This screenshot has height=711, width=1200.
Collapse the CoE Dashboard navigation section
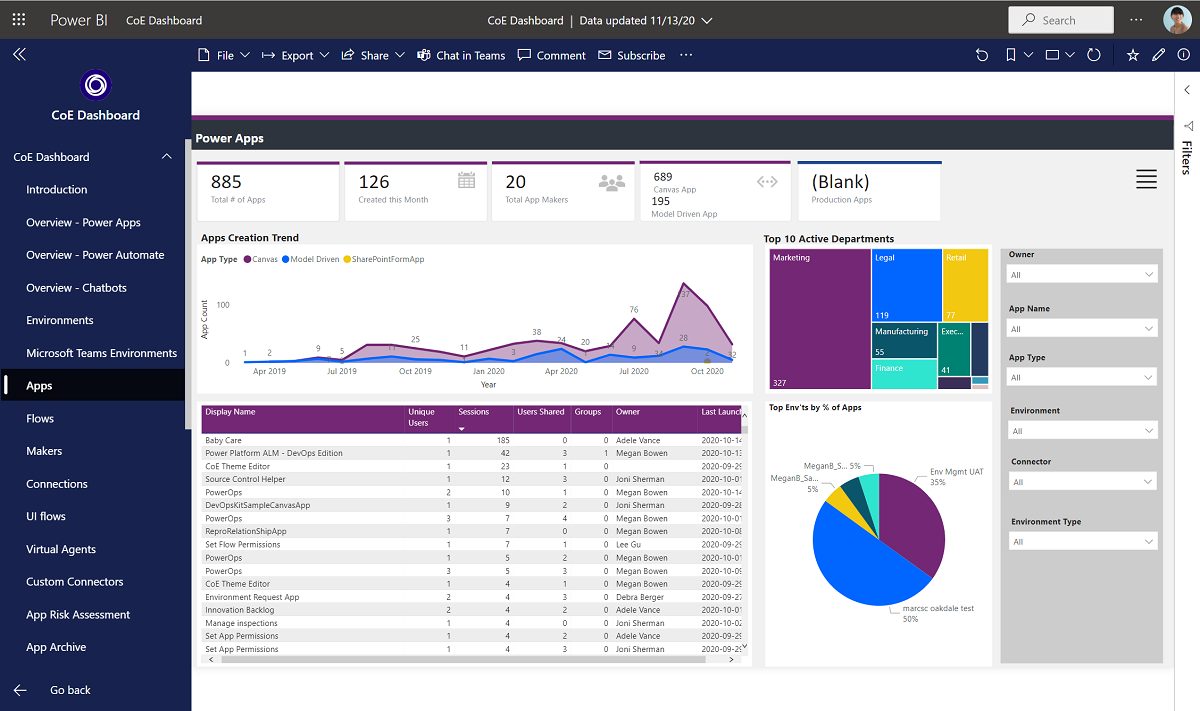coord(166,157)
